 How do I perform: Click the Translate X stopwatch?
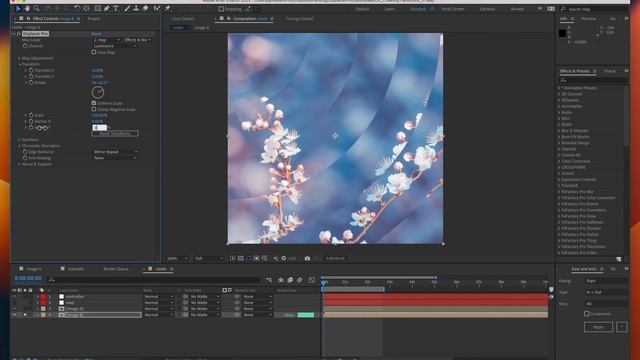[31, 70]
